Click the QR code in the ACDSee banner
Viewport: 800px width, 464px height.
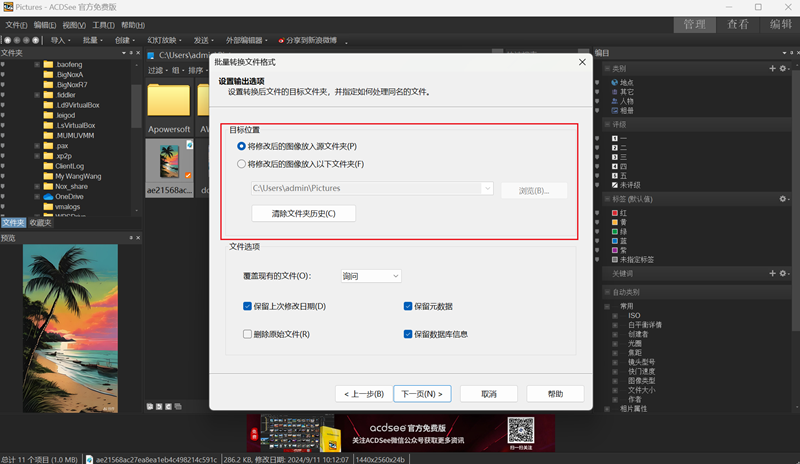click(x=521, y=430)
